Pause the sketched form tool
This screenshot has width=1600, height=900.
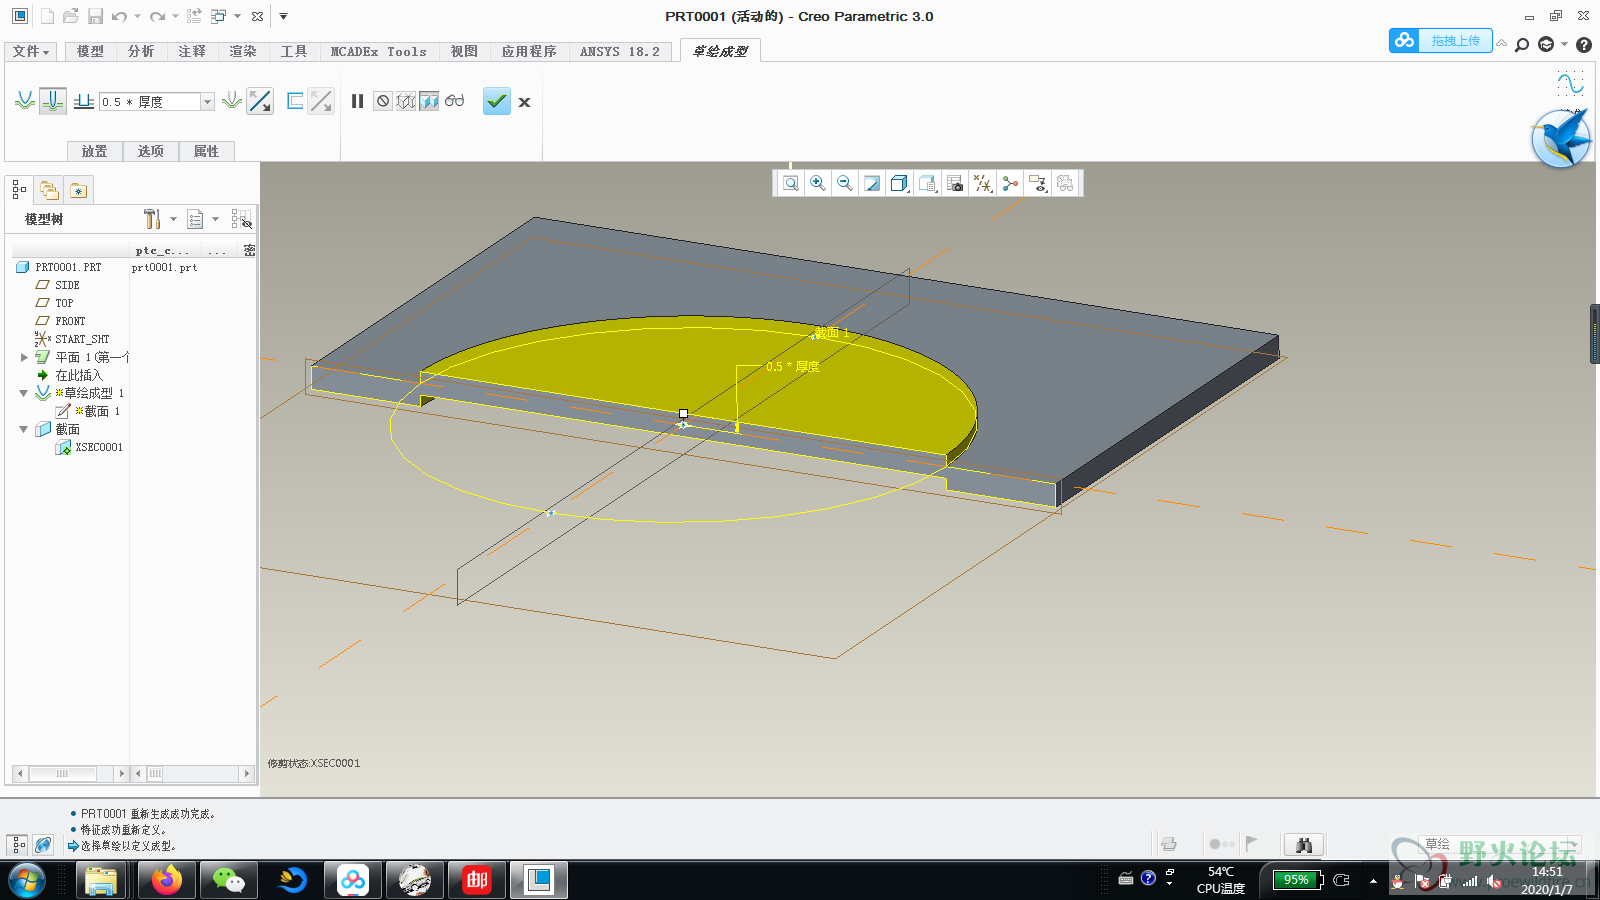click(357, 101)
